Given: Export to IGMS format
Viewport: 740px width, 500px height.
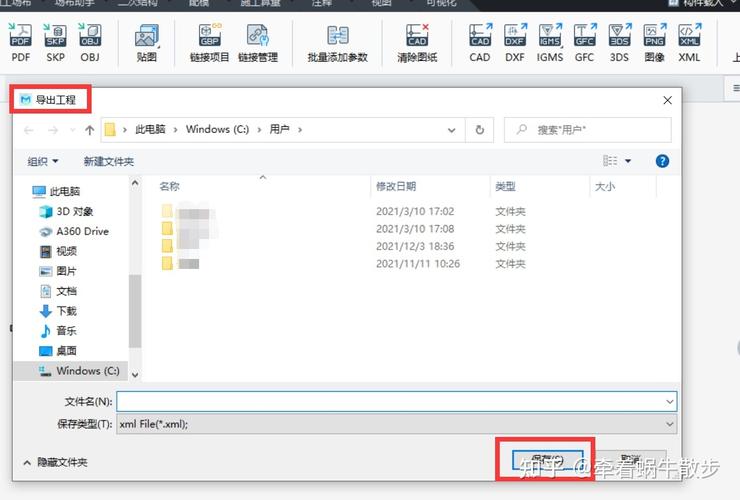Looking at the screenshot, I should coord(550,42).
